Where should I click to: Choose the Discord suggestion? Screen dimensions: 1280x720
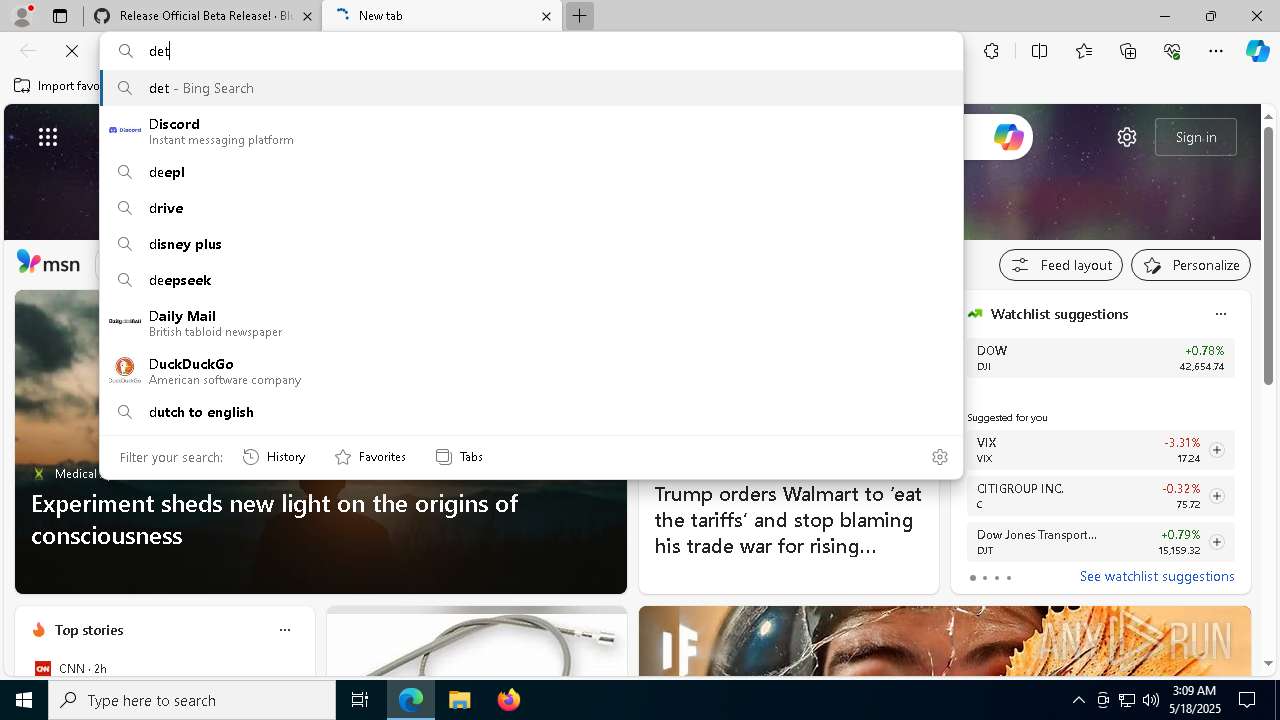[531, 131]
